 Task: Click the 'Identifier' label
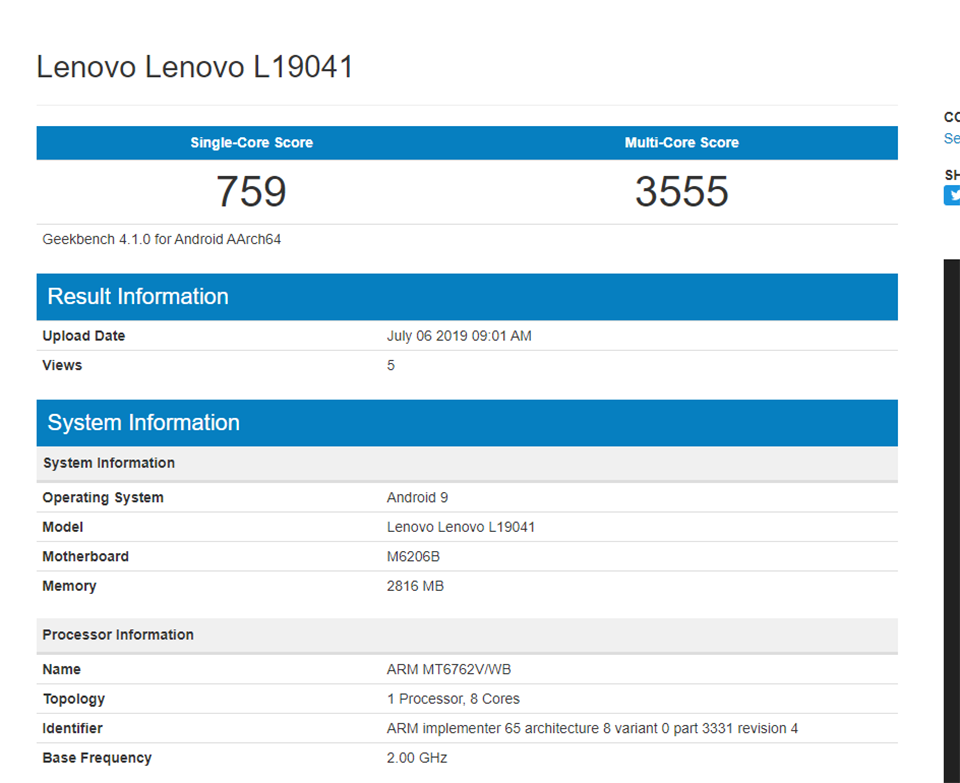click(x=72, y=729)
